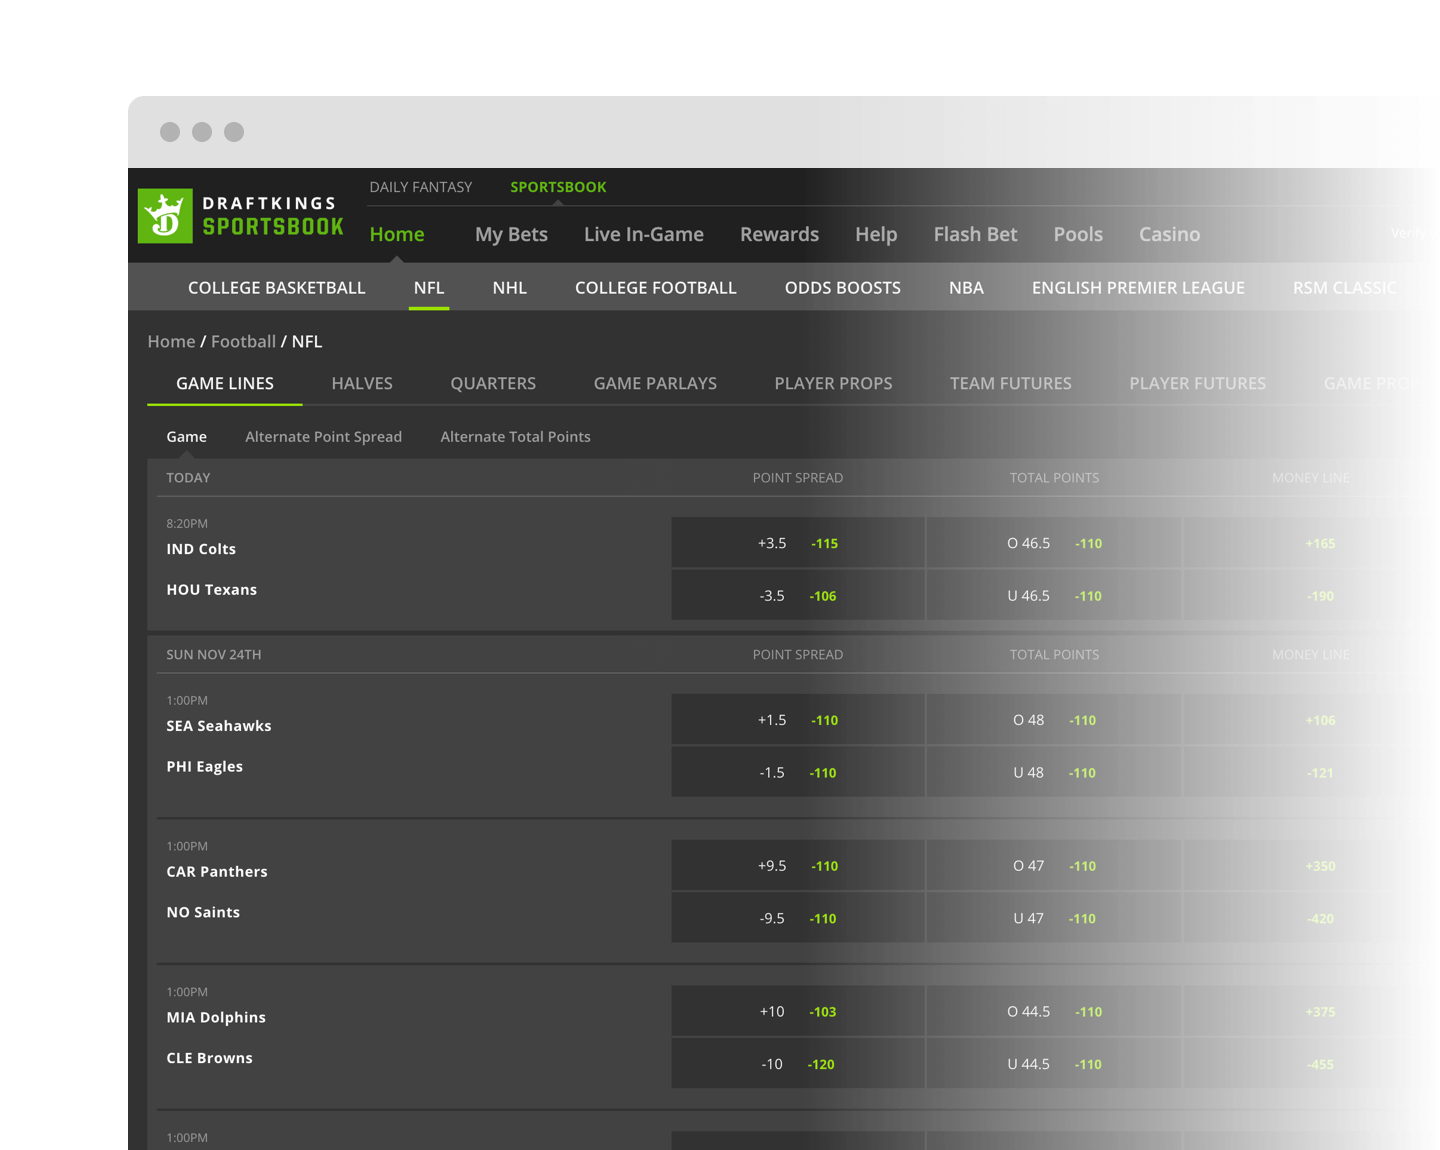Select College Basketball sport tab
This screenshot has height=1150, width=1440.
tap(277, 288)
